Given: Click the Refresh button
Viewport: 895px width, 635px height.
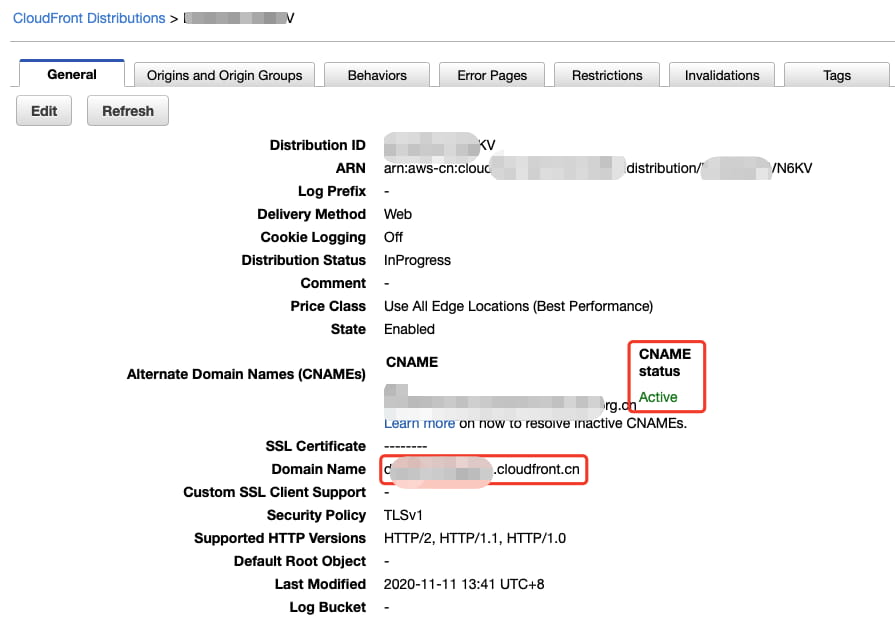Looking at the screenshot, I should [128, 111].
